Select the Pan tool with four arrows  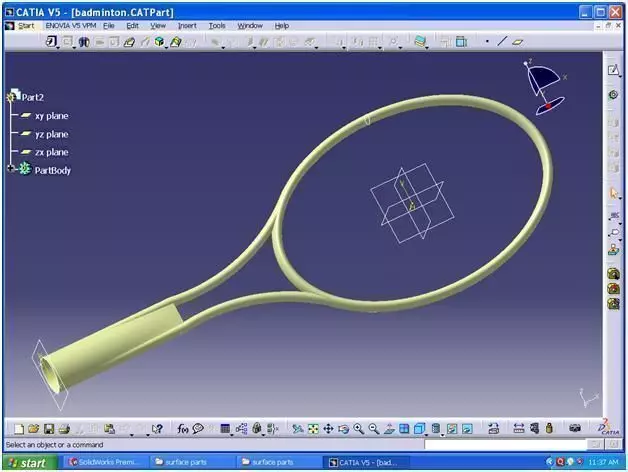coord(328,429)
